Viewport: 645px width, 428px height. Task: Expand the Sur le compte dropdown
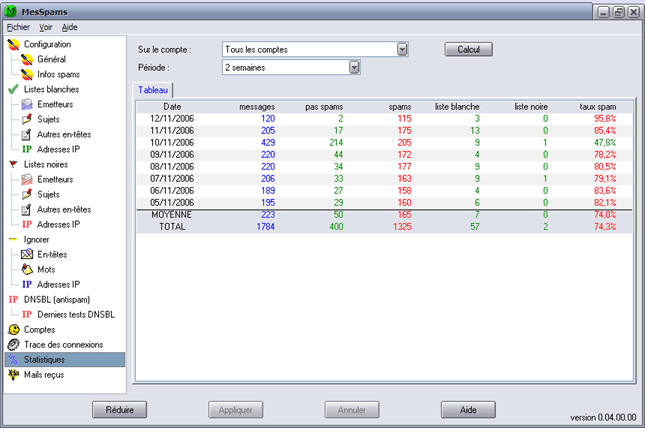[x=402, y=49]
